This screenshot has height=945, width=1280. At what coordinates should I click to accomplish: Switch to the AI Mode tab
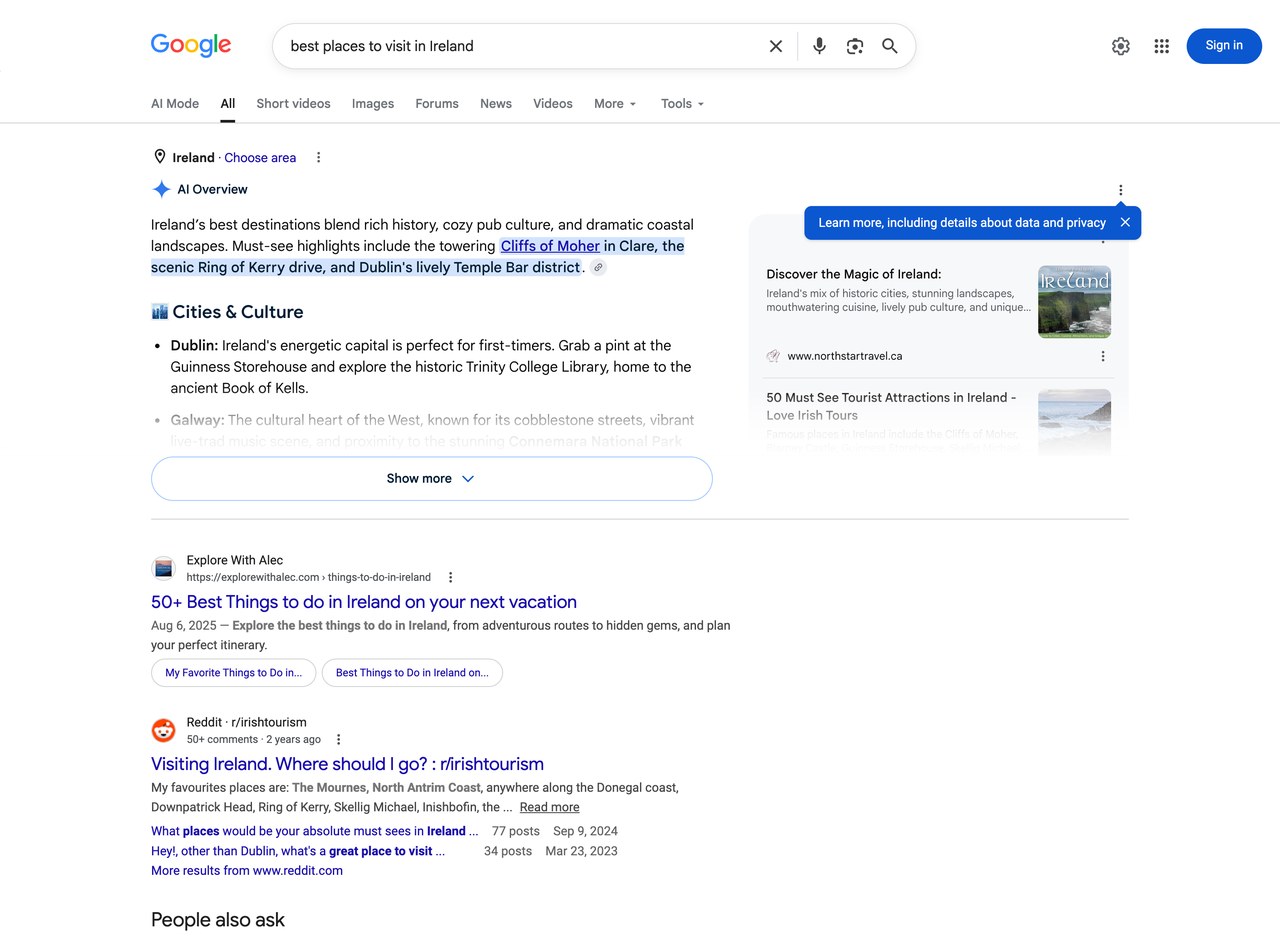(x=175, y=104)
